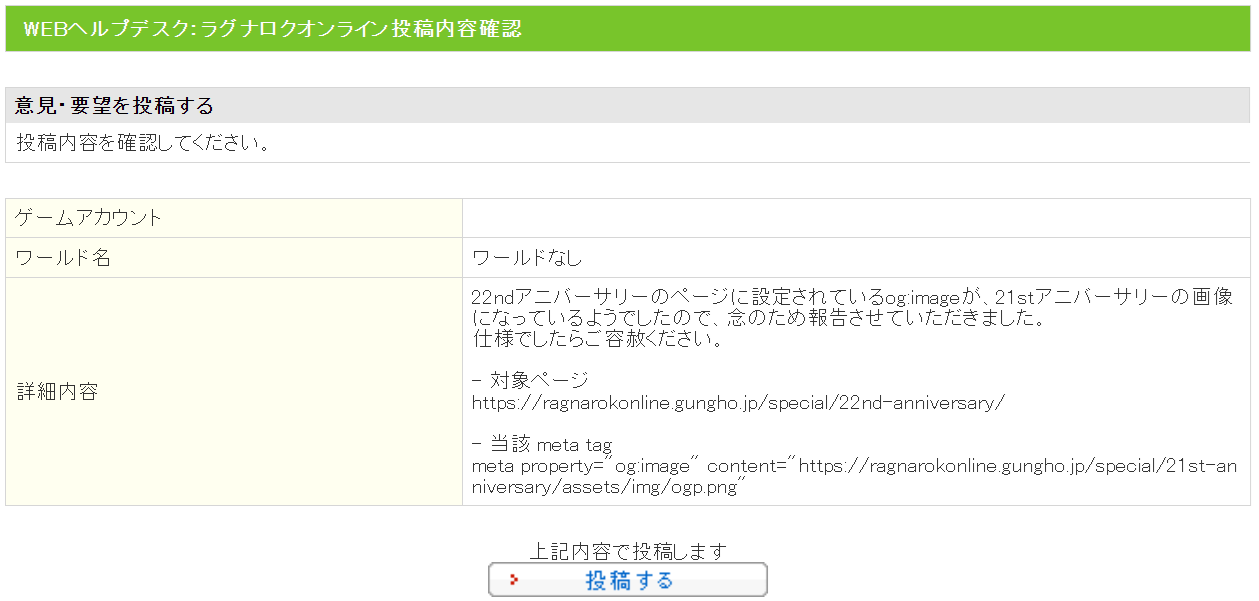
Task: Select the 意見・要望を投稿する section heading
Action: click(115, 106)
